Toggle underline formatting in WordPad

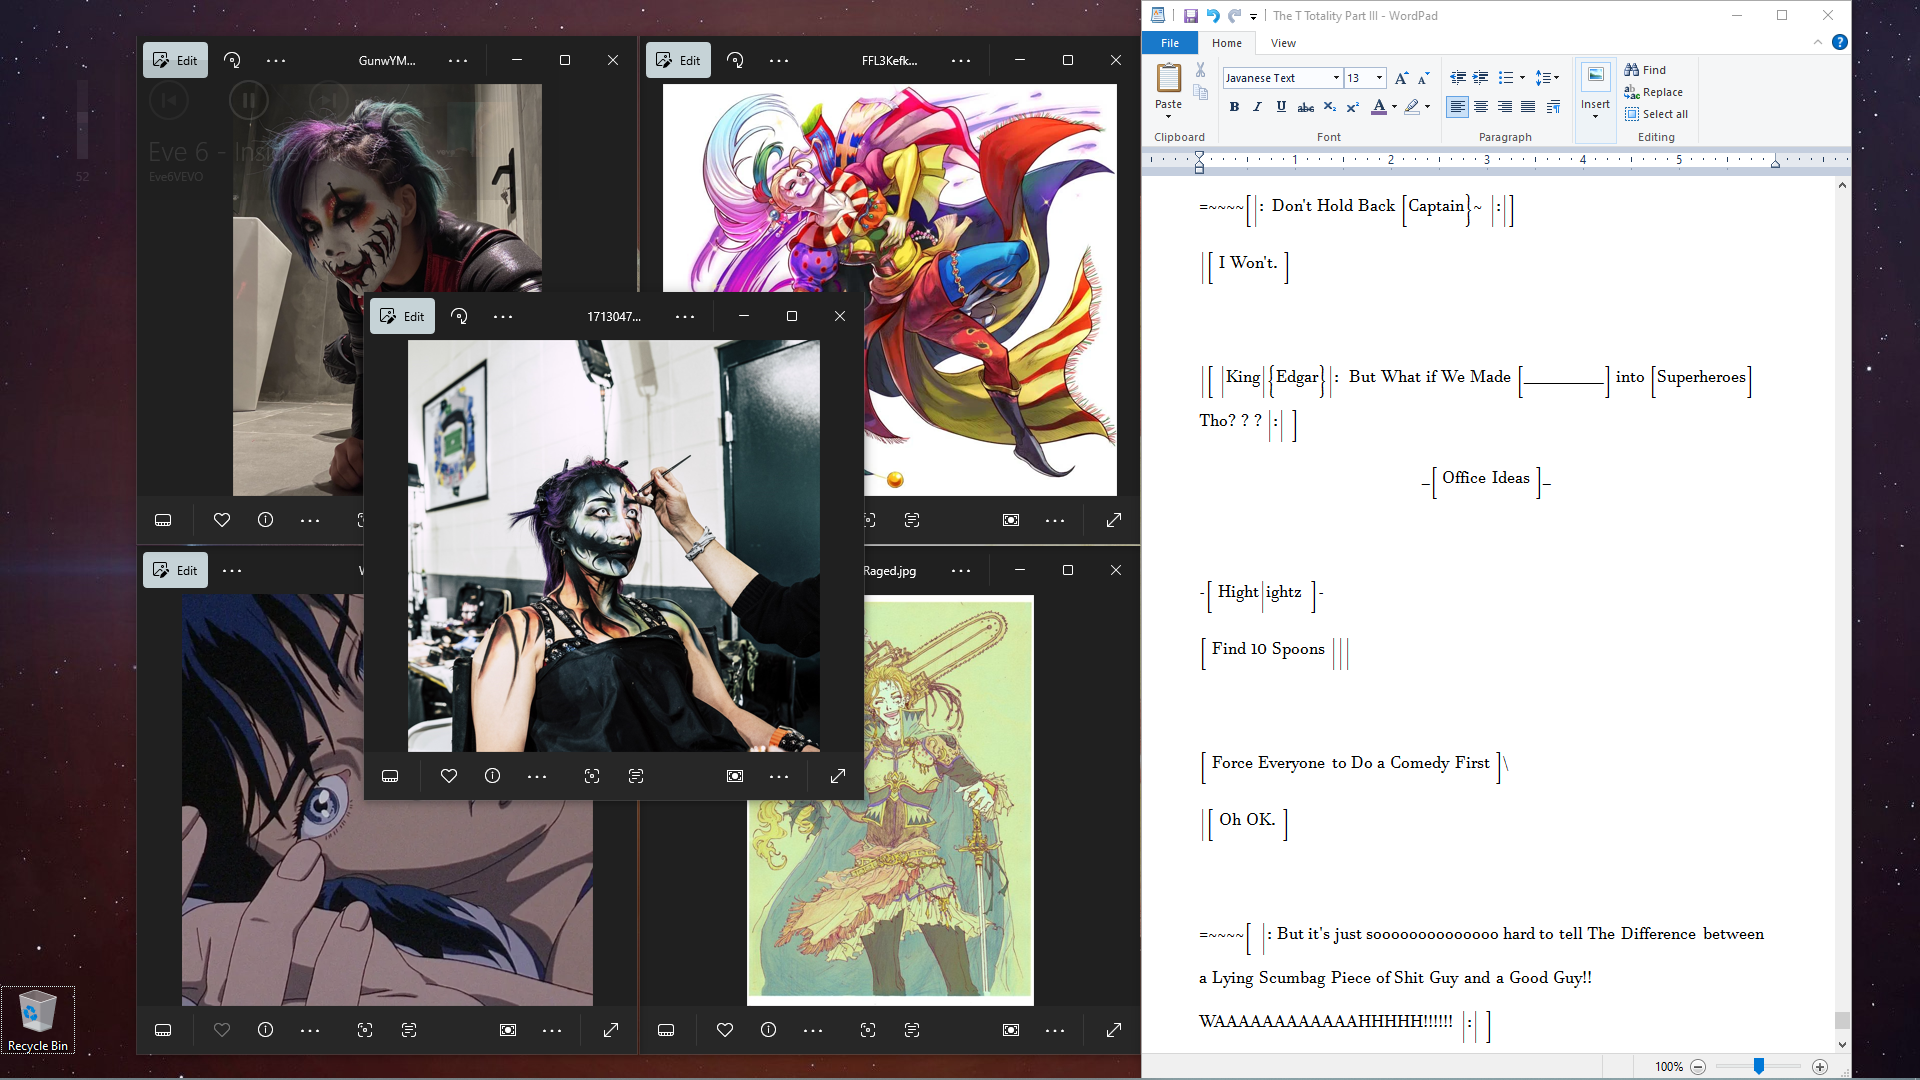pyautogui.click(x=1281, y=107)
